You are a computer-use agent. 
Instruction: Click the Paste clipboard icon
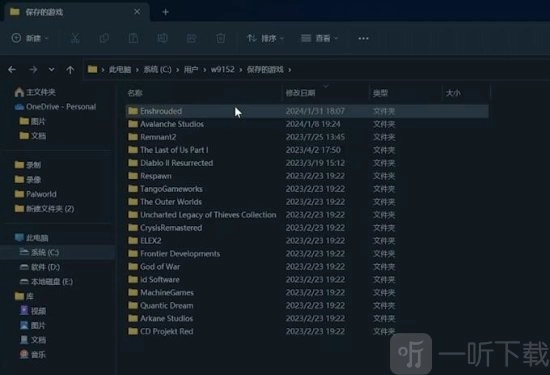click(x=133, y=38)
